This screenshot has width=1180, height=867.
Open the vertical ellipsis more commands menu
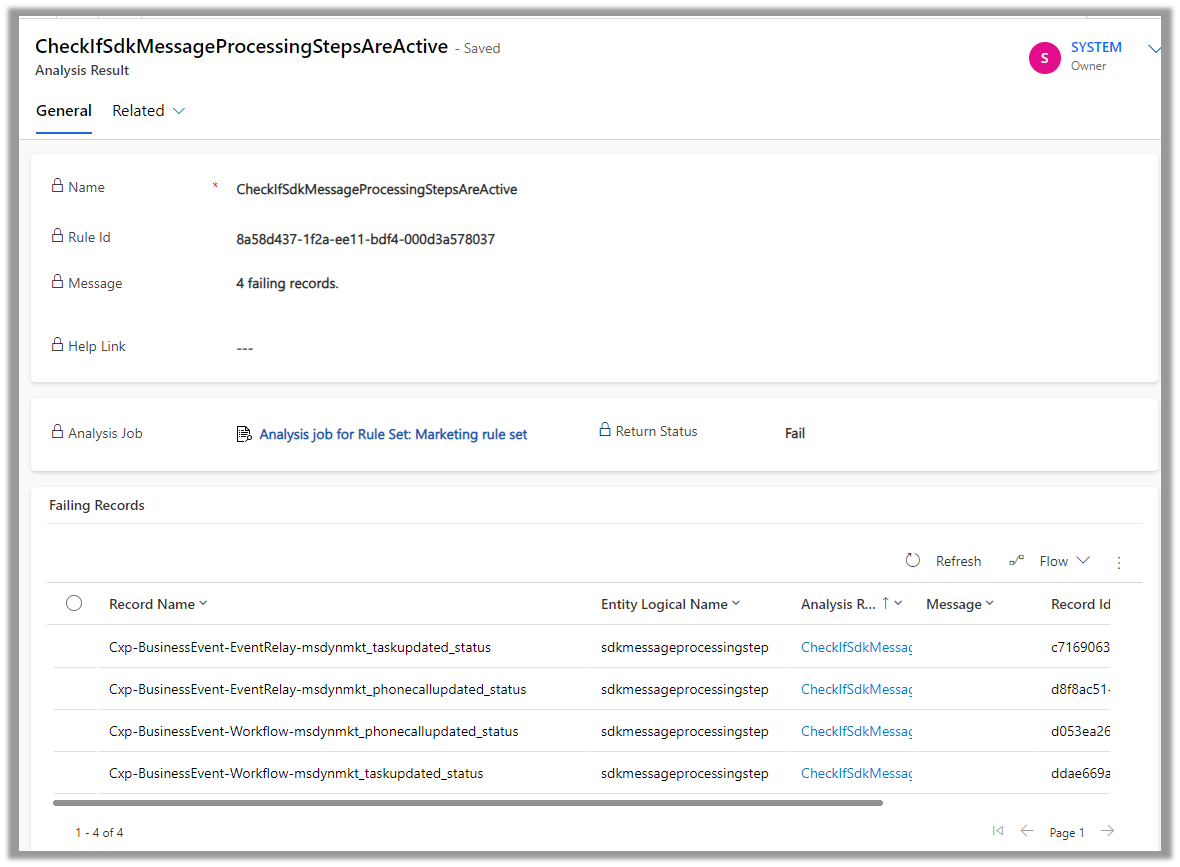1119,562
